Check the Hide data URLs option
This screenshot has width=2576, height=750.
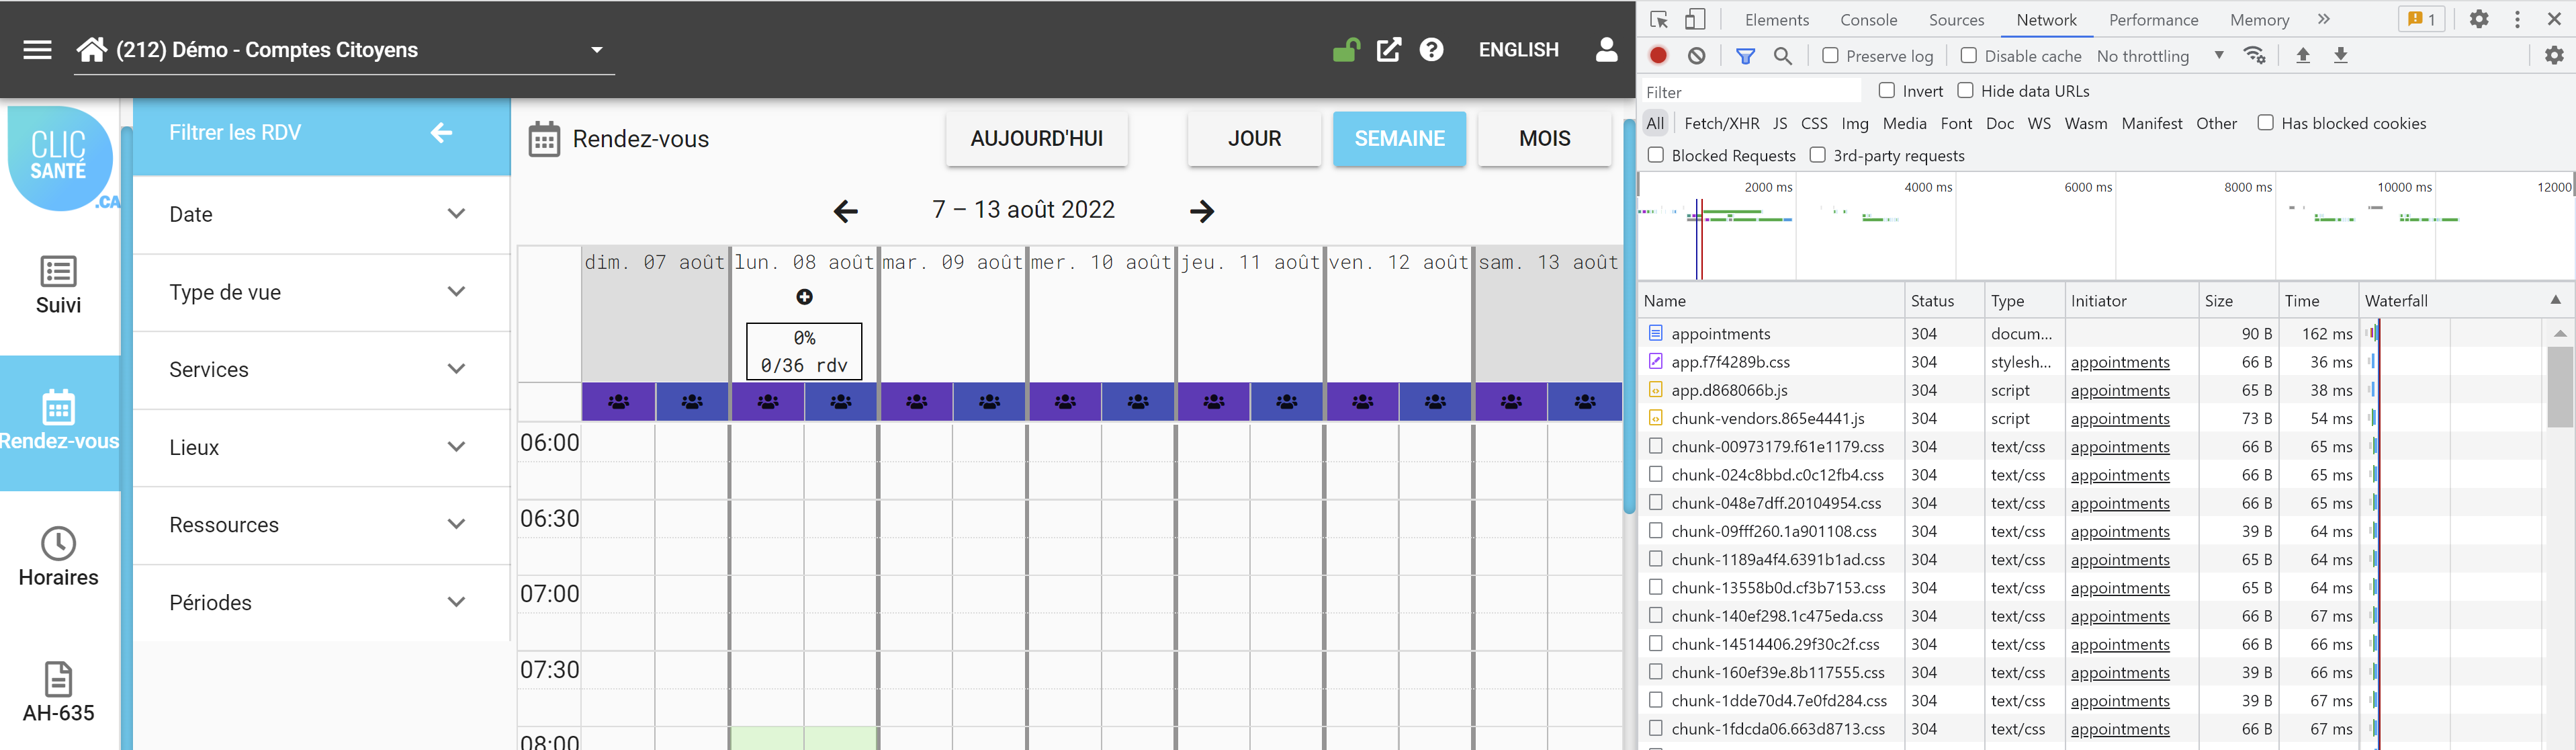click(x=1964, y=91)
